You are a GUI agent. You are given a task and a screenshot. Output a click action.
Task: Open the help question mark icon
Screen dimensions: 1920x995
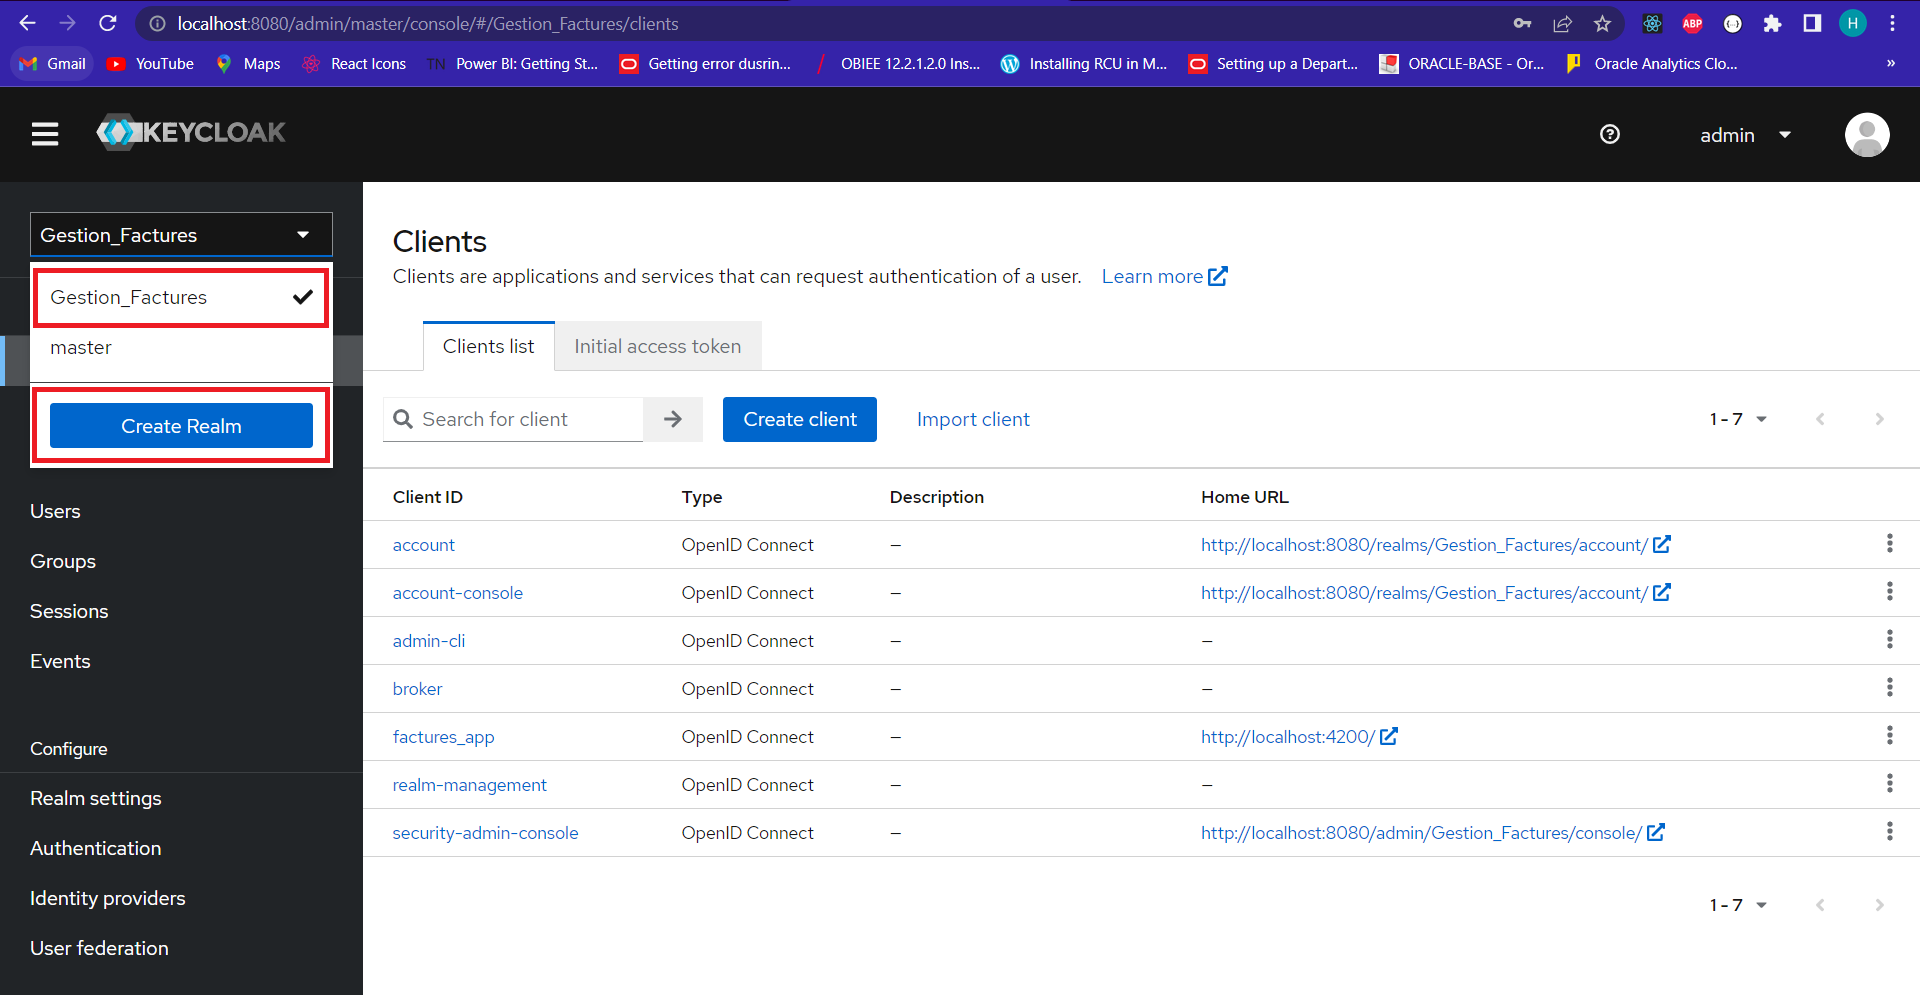[1609, 134]
